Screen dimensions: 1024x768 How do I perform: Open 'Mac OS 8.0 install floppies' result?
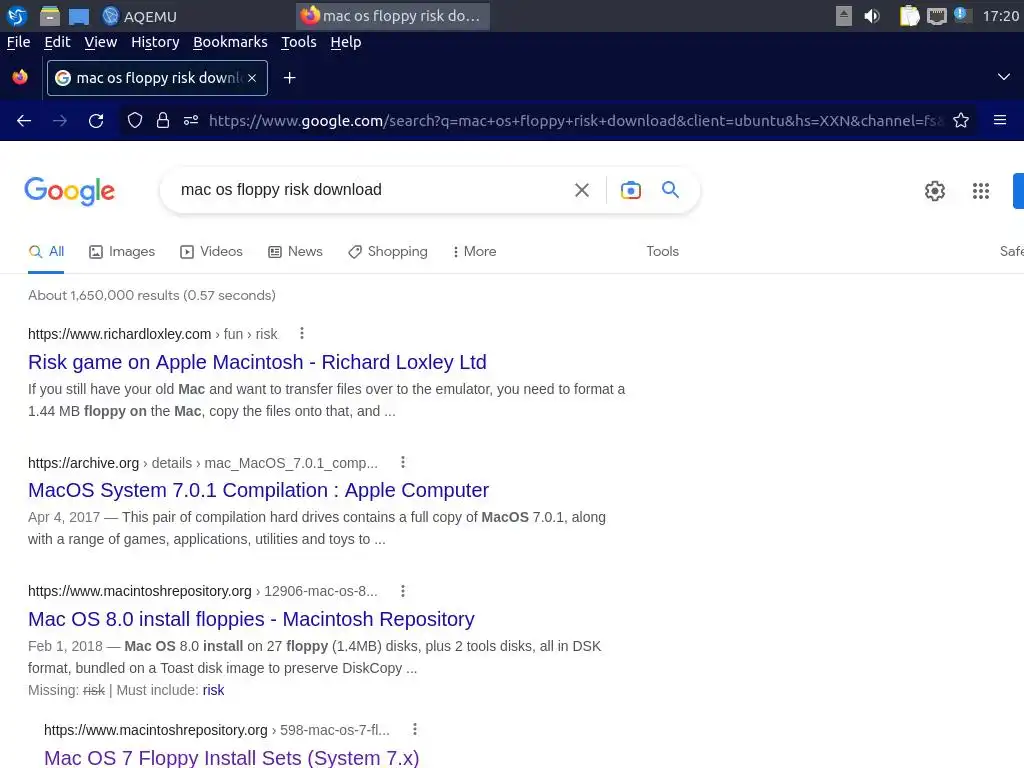[251, 618]
